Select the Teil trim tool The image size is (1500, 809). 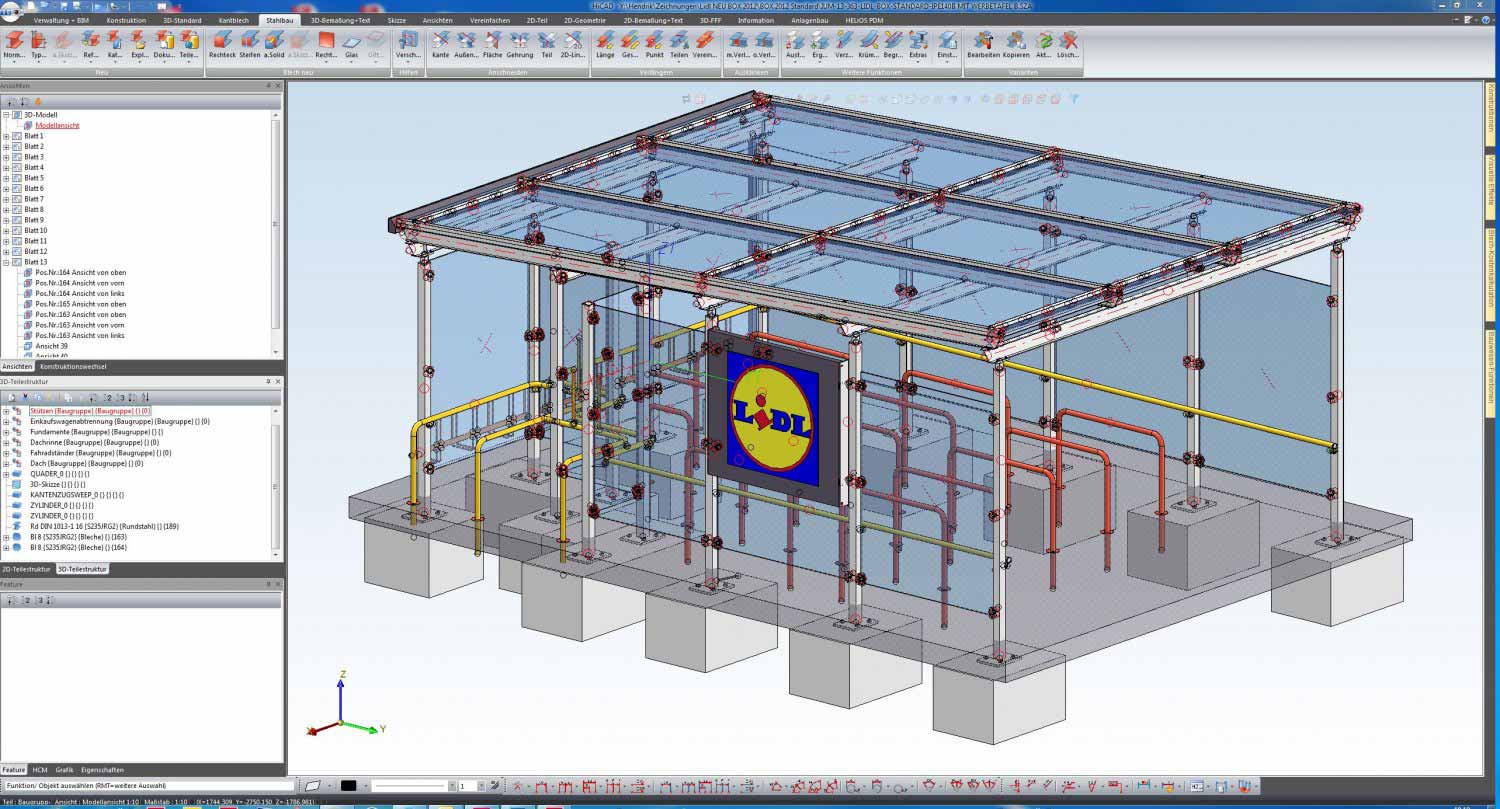546,44
